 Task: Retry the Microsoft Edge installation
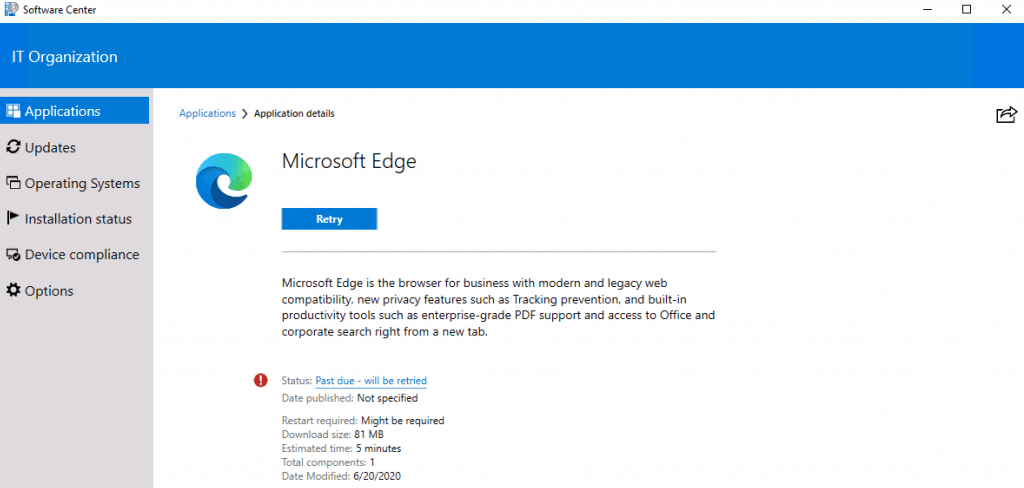click(329, 219)
